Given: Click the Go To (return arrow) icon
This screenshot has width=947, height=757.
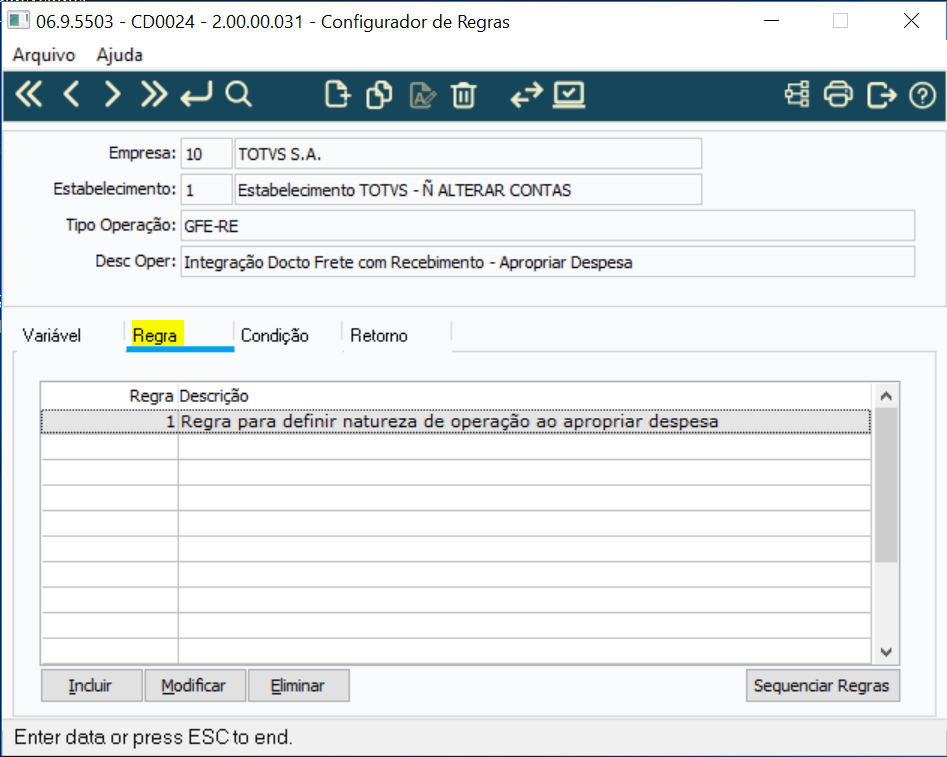Looking at the screenshot, I should click(196, 95).
